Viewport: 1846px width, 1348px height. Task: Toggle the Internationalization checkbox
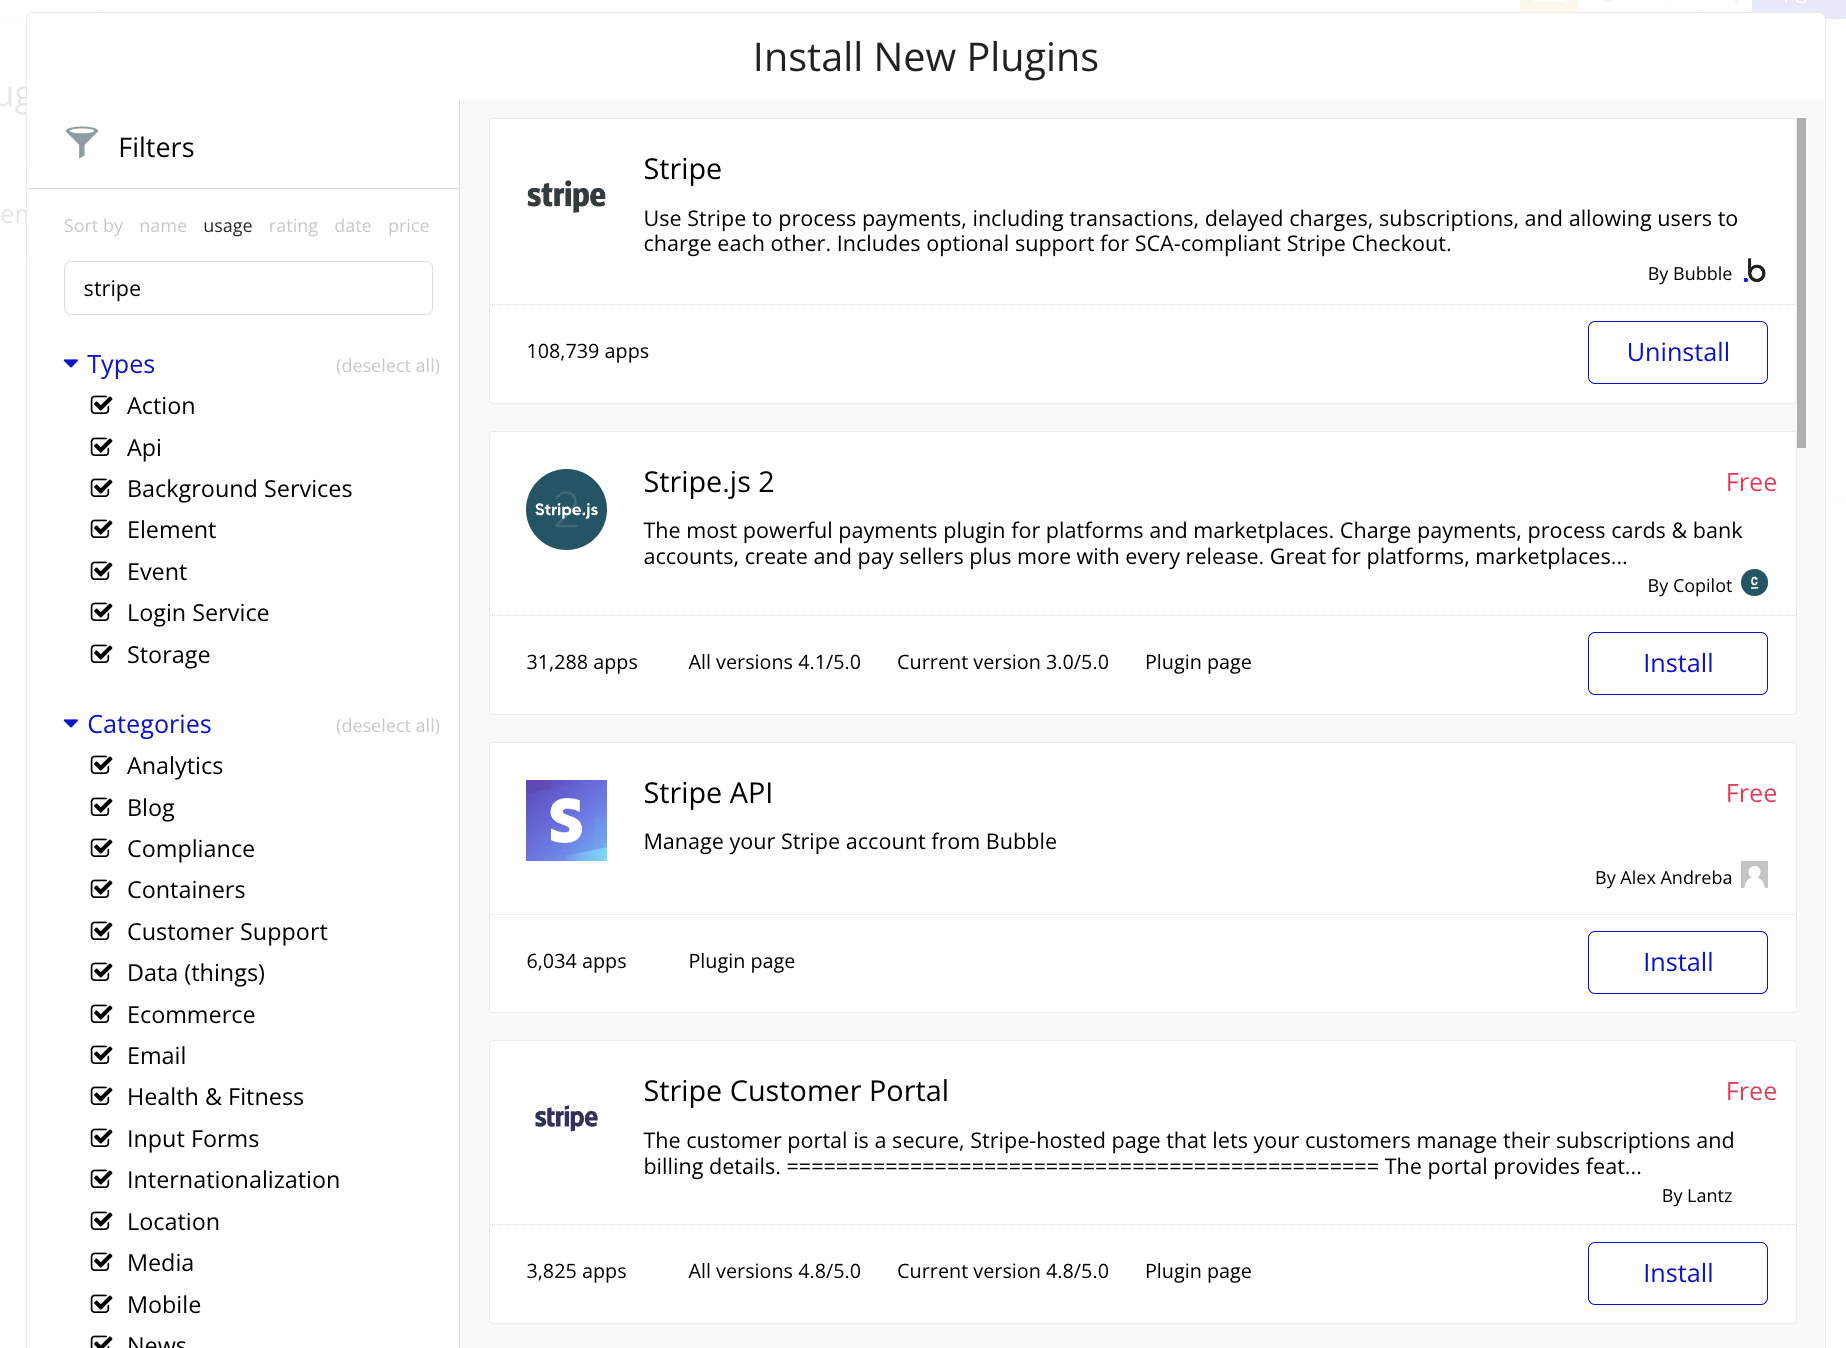101,1179
